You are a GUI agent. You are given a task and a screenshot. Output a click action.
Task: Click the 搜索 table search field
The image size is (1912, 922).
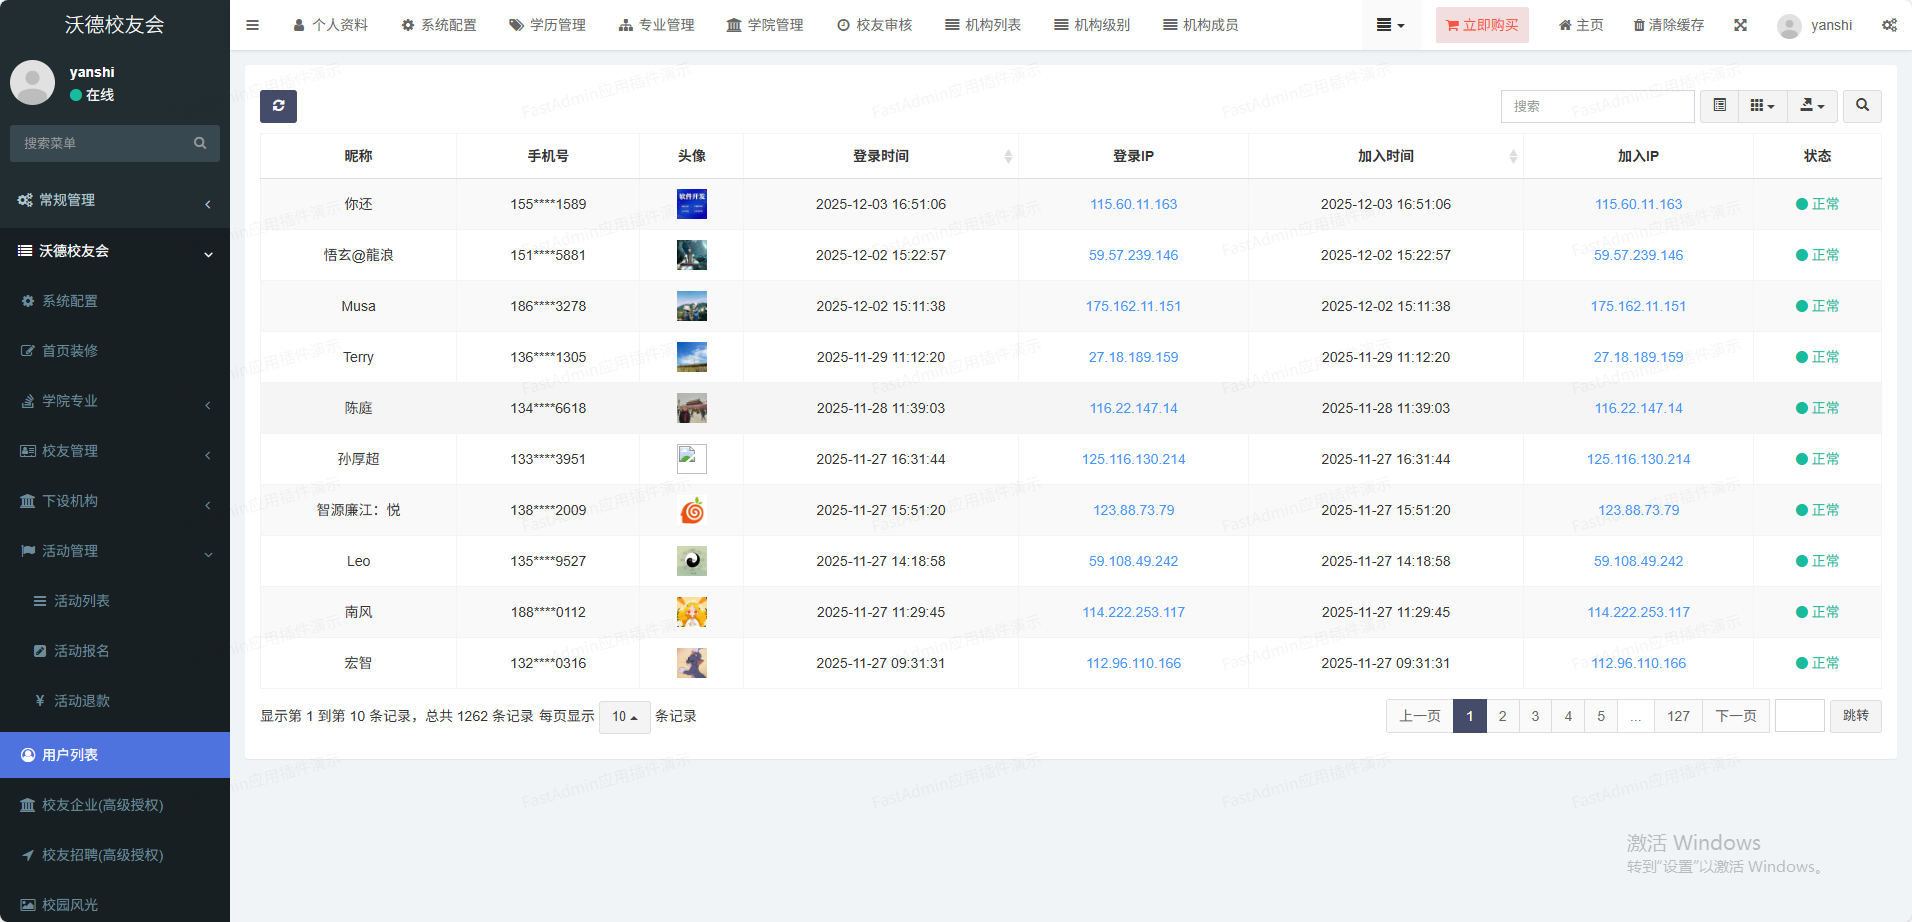[1597, 106]
